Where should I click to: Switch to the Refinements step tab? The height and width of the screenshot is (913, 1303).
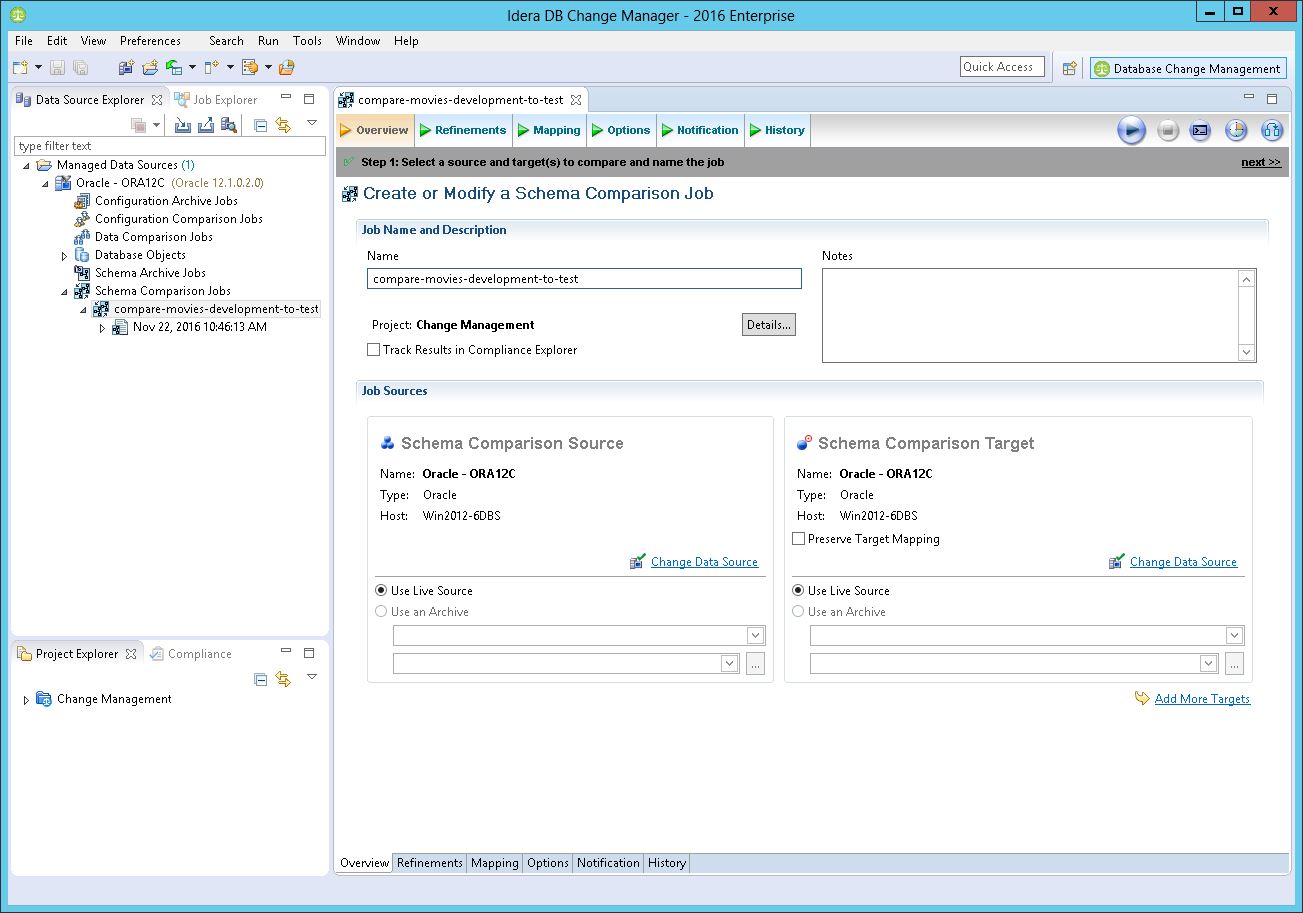pos(463,130)
